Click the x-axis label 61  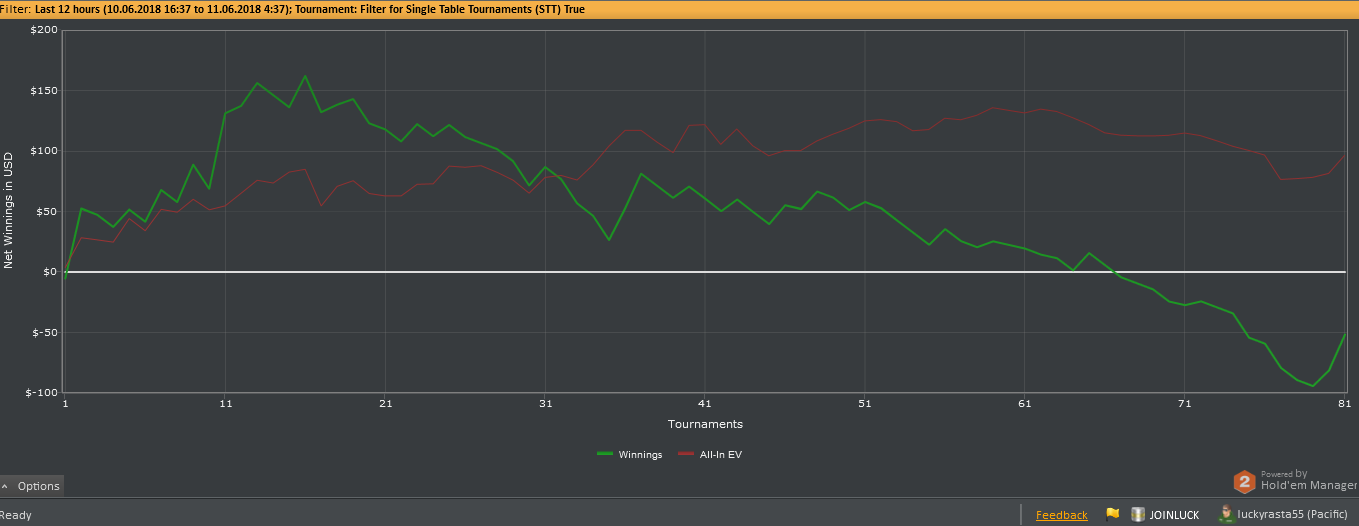(x=1024, y=403)
